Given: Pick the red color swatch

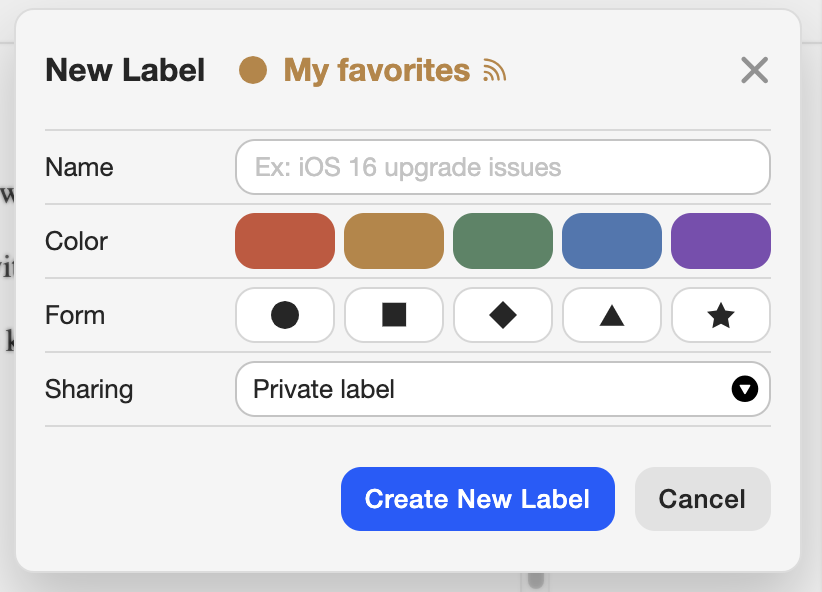Looking at the screenshot, I should (285, 241).
